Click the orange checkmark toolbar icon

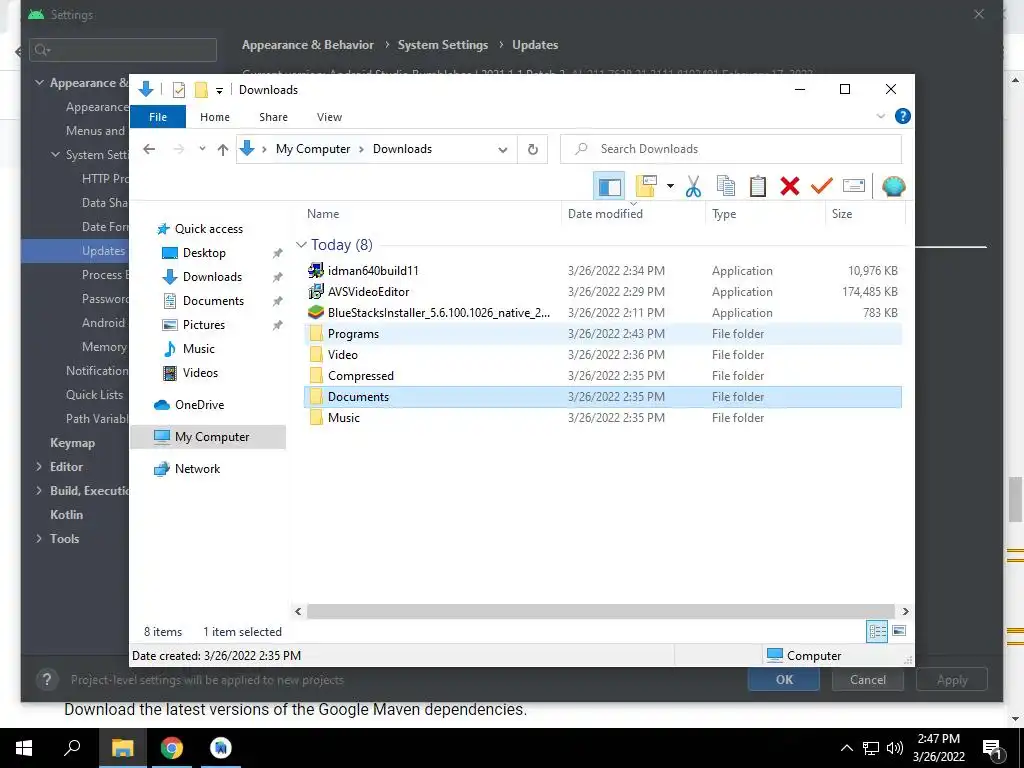pos(822,186)
